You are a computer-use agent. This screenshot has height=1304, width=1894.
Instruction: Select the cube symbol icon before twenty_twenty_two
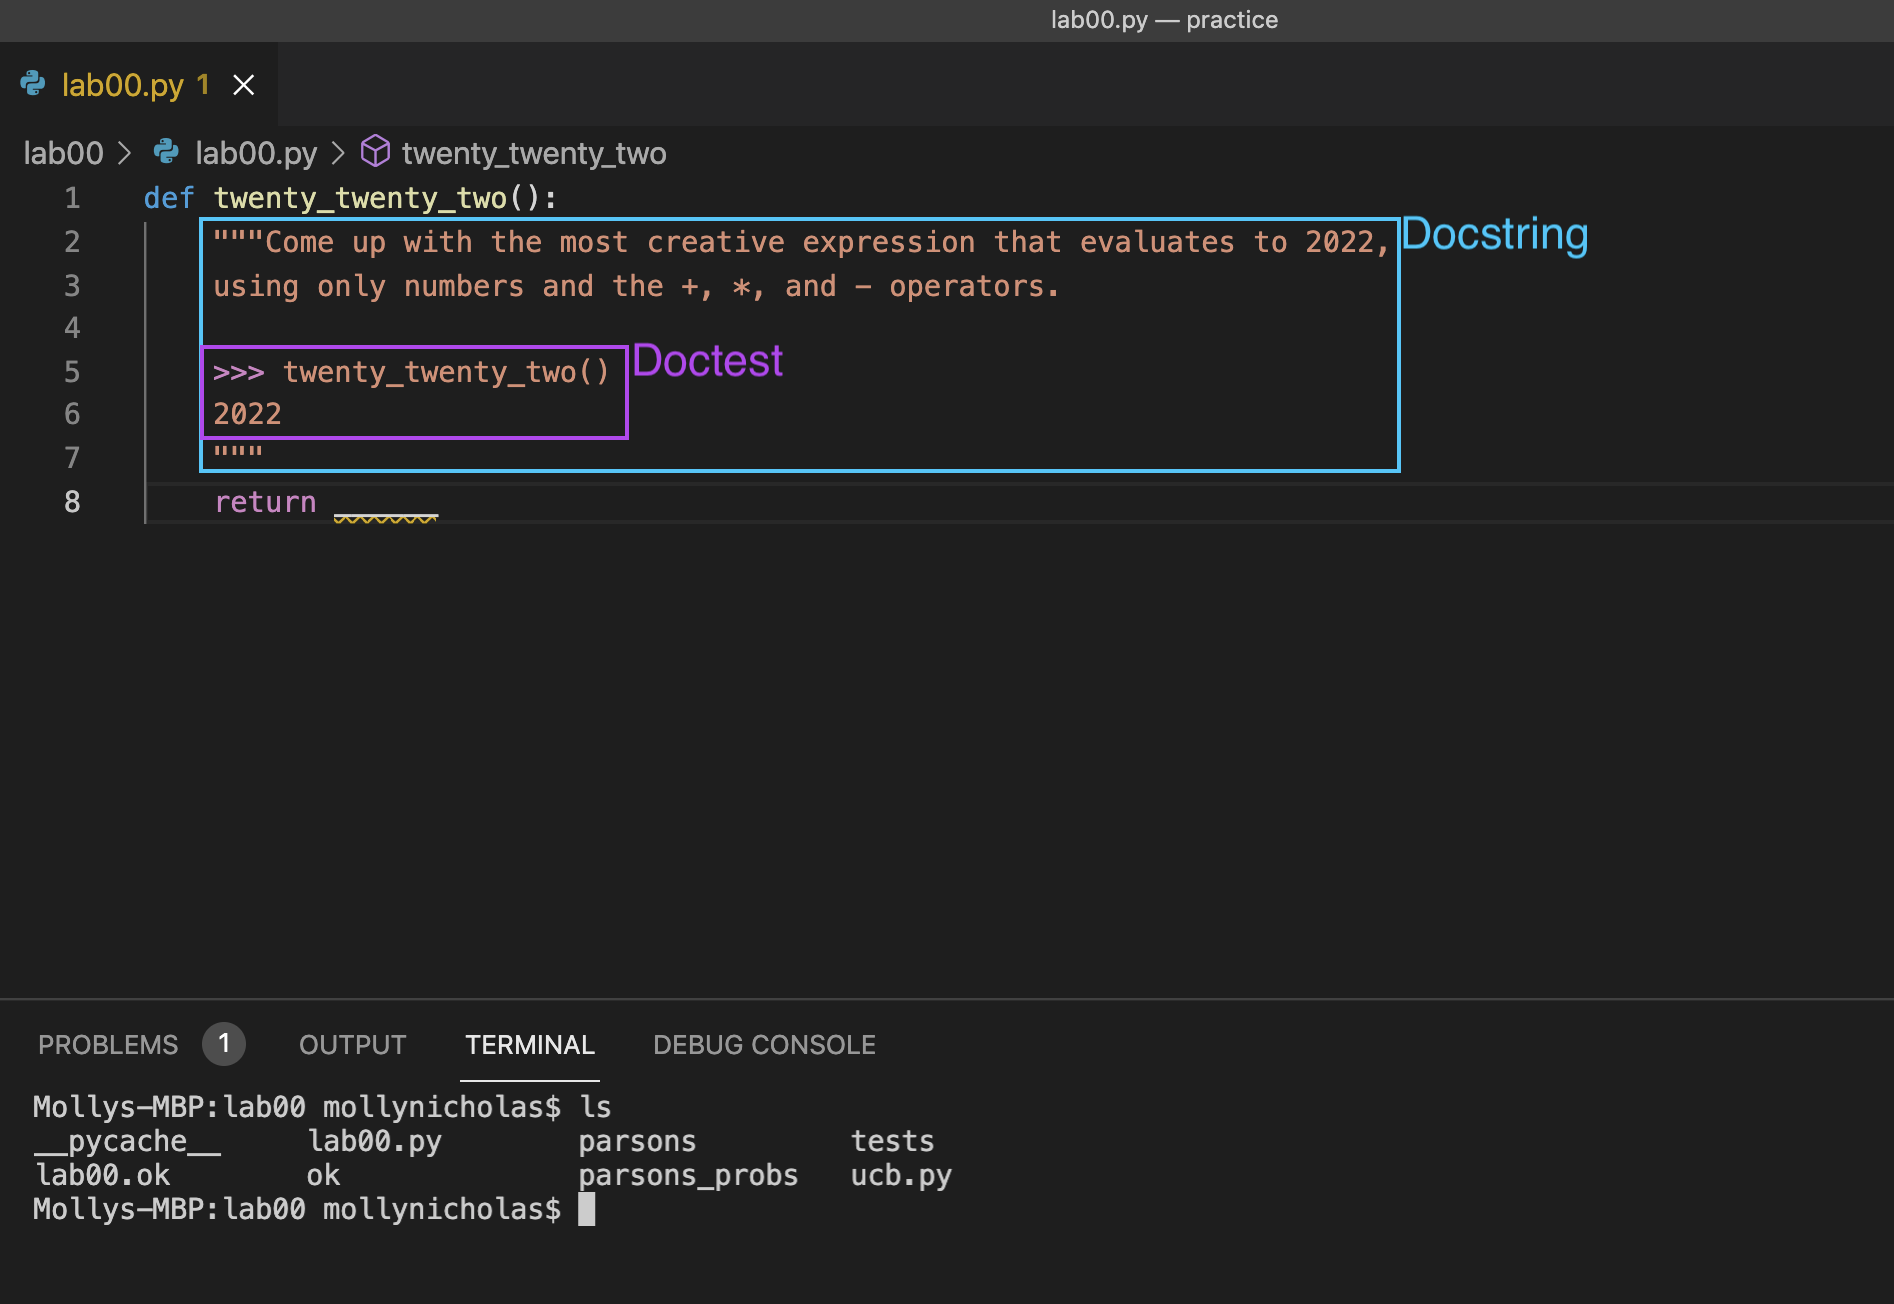click(x=375, y=152)
